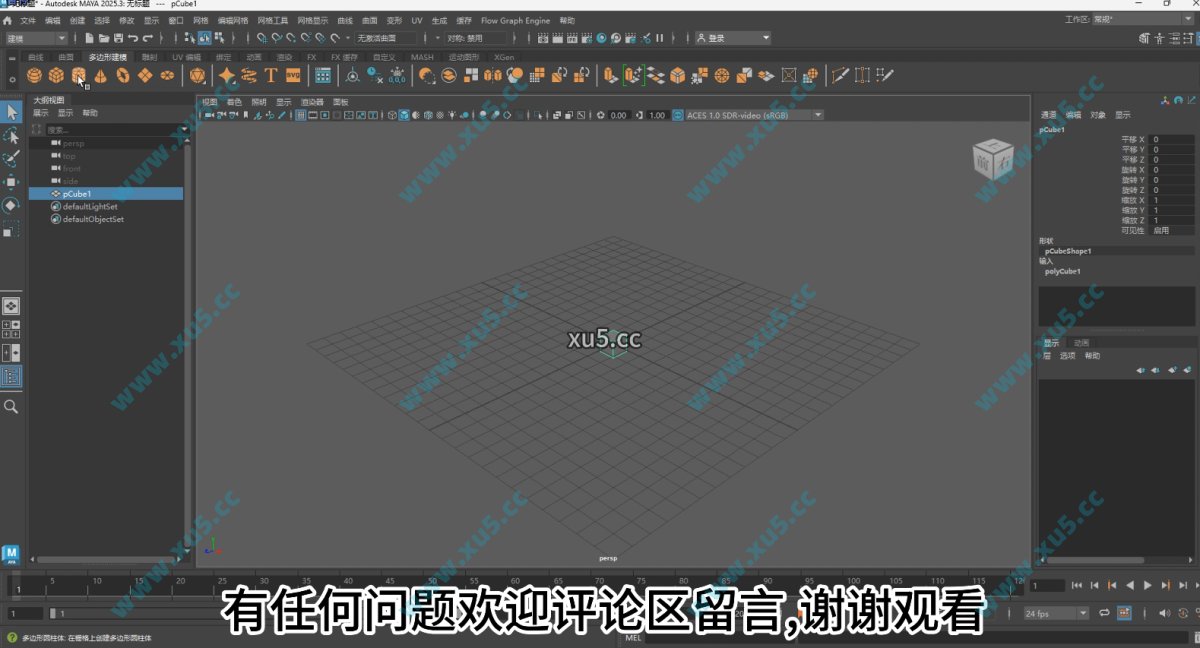
Task: Click the polygon cone shelf icon
Action: (x=100, y=74)
